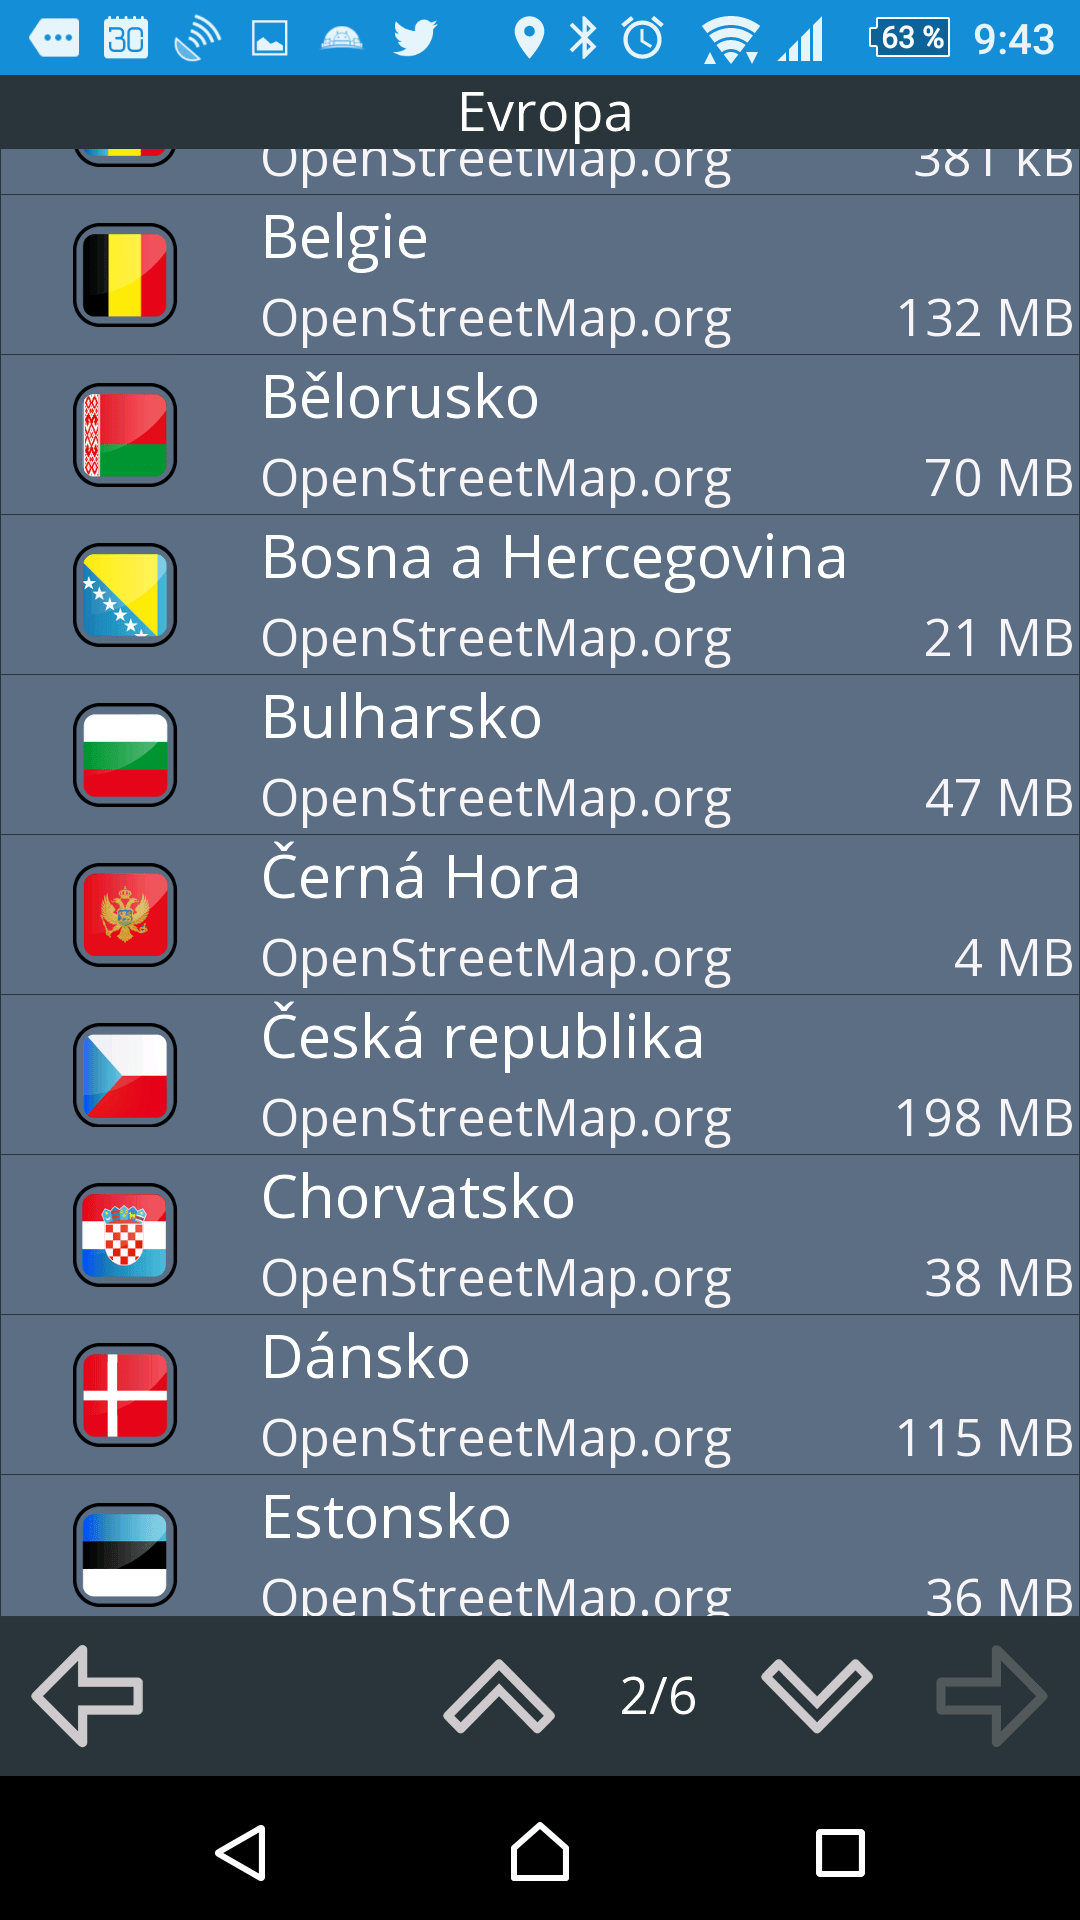Select the Chorvatsko map entry
The image size is (1080, 1920).
[x=540, y=1235]
